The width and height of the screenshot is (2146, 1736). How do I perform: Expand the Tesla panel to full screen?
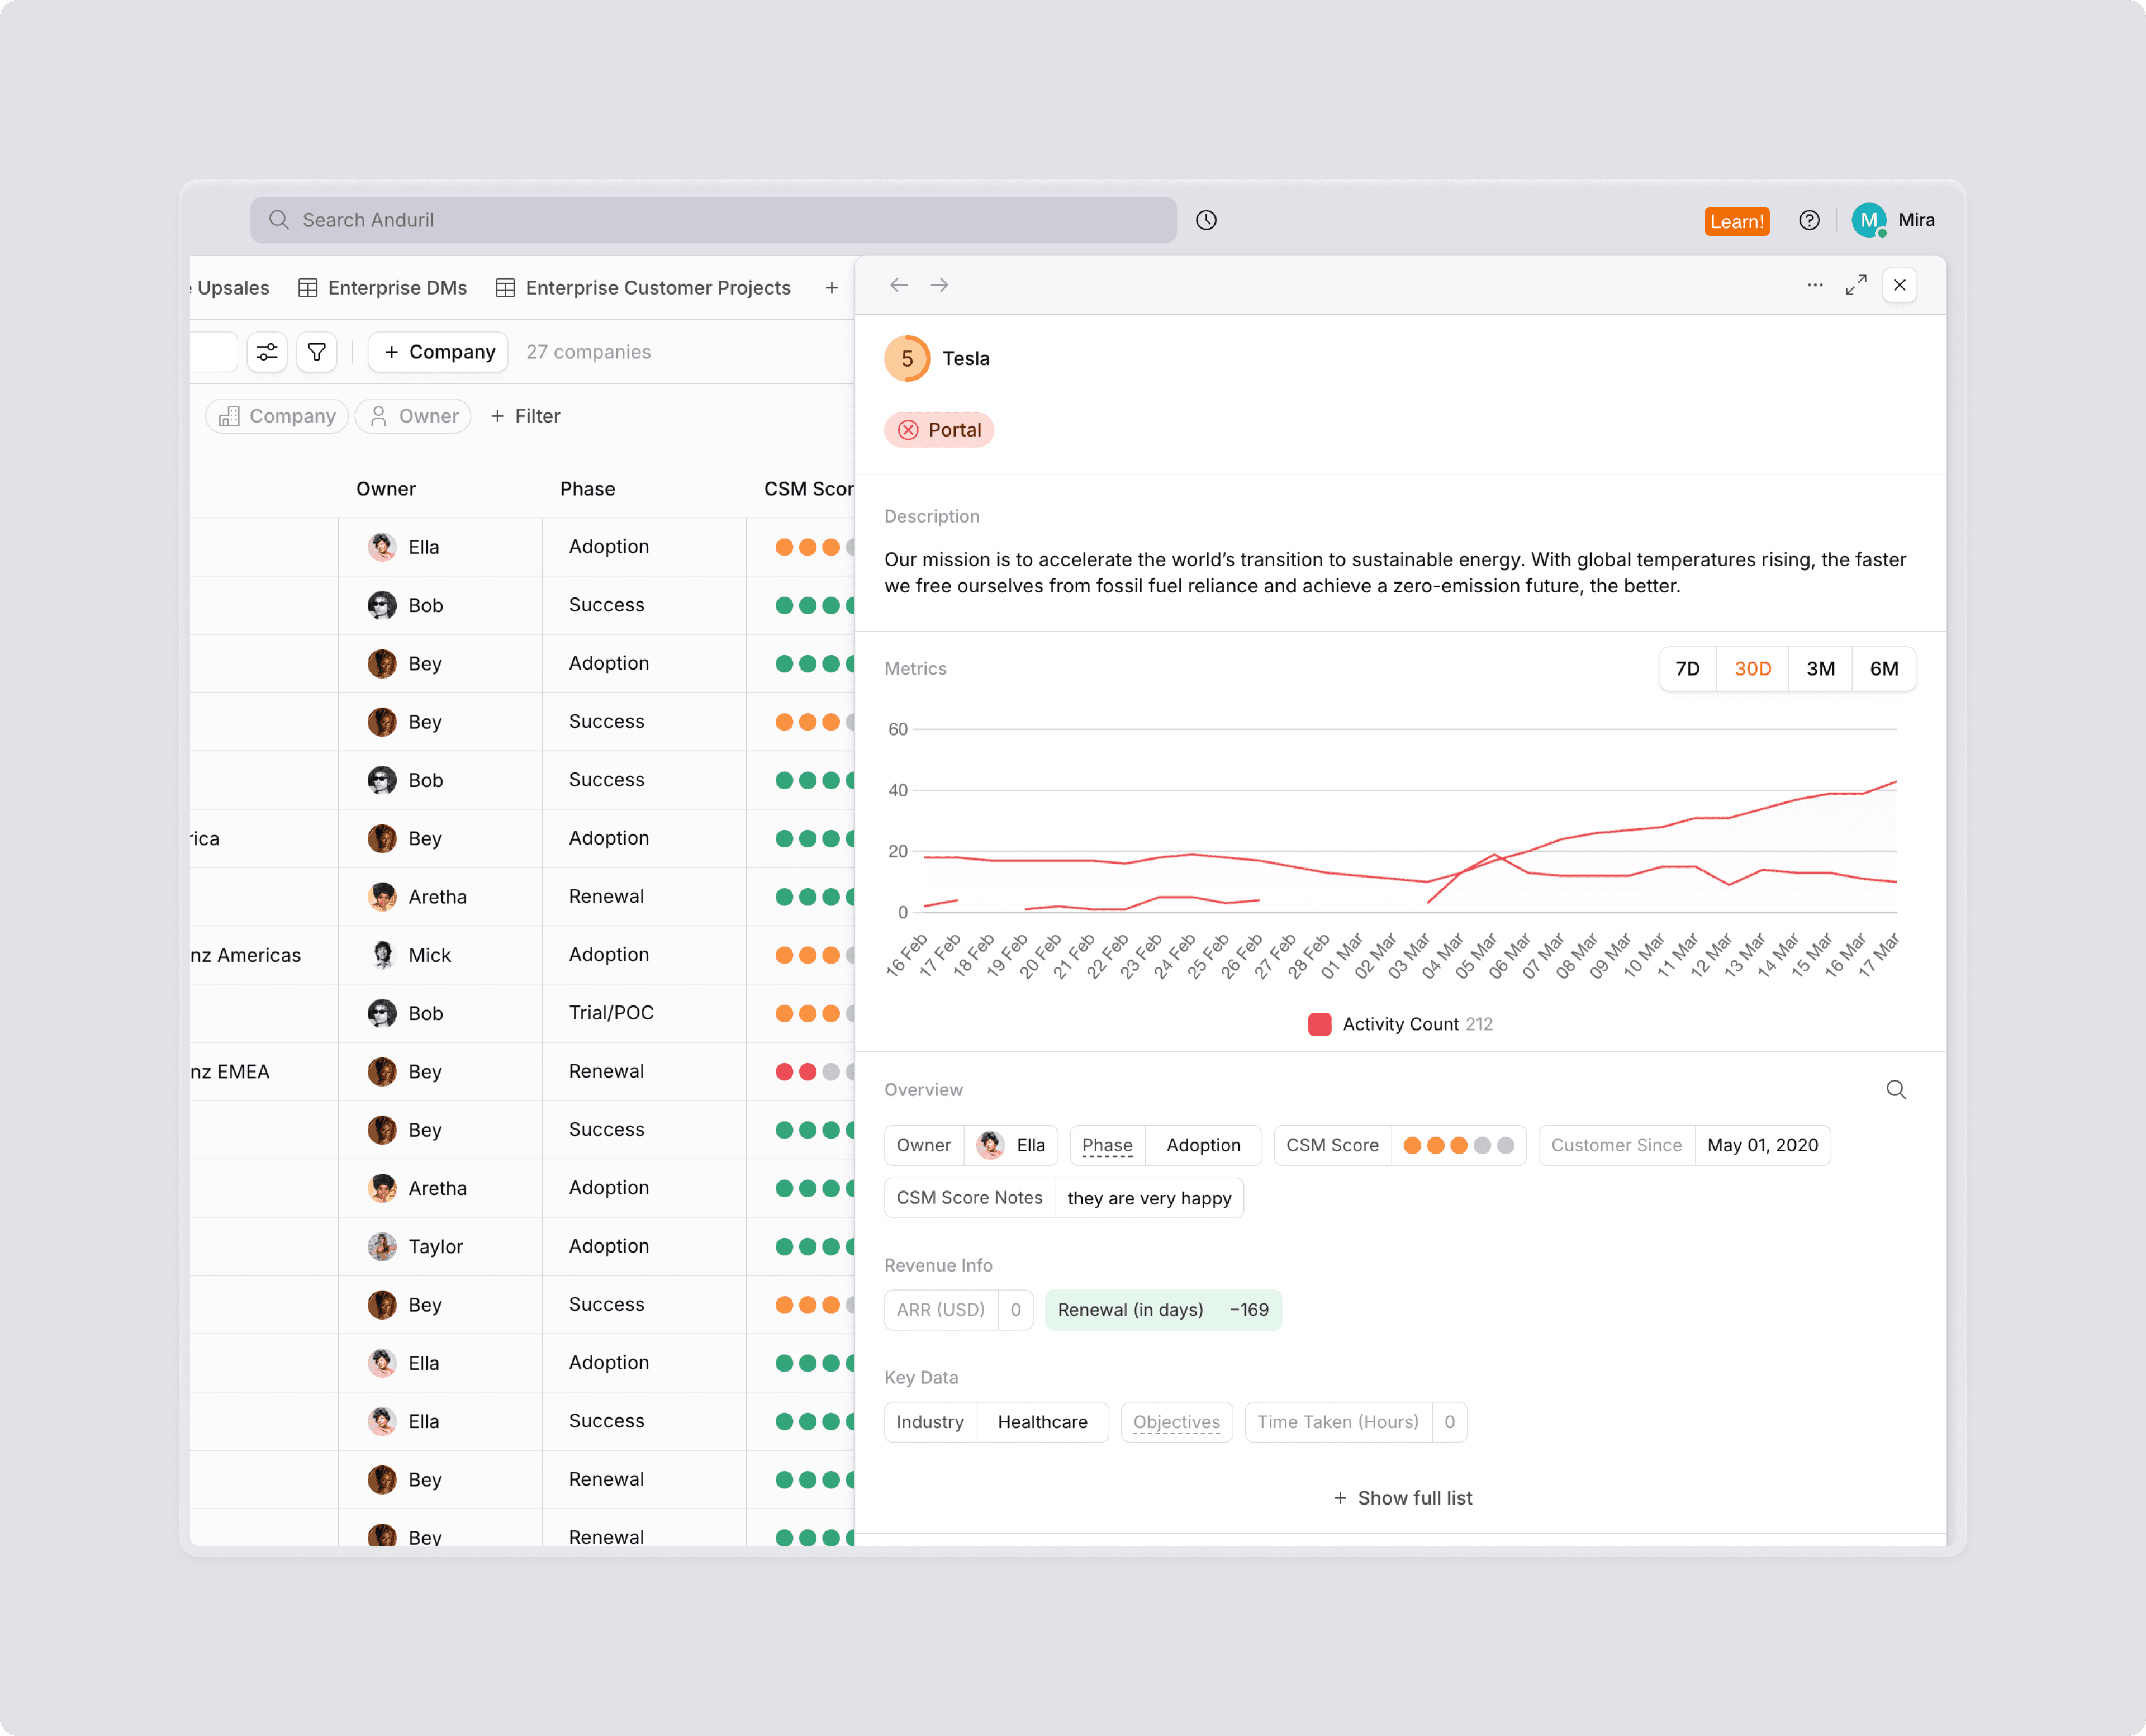click(1856, 285)
